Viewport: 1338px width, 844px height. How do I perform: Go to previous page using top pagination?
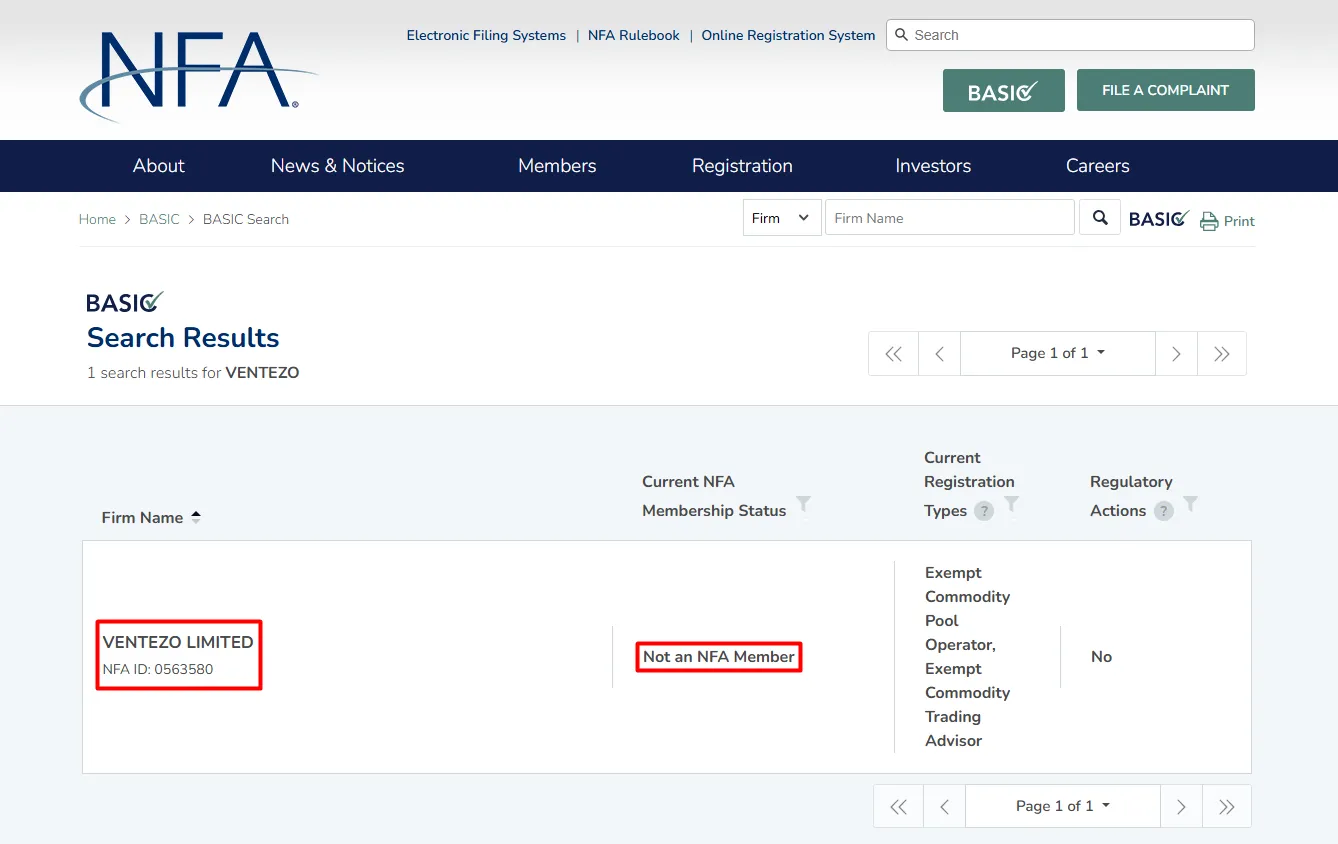click(x=939, y=353)
